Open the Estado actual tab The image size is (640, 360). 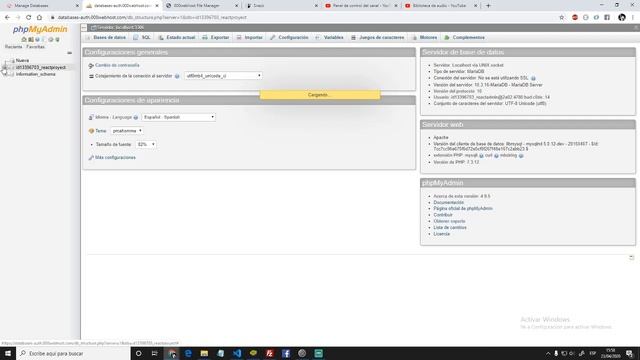point(177,38)
